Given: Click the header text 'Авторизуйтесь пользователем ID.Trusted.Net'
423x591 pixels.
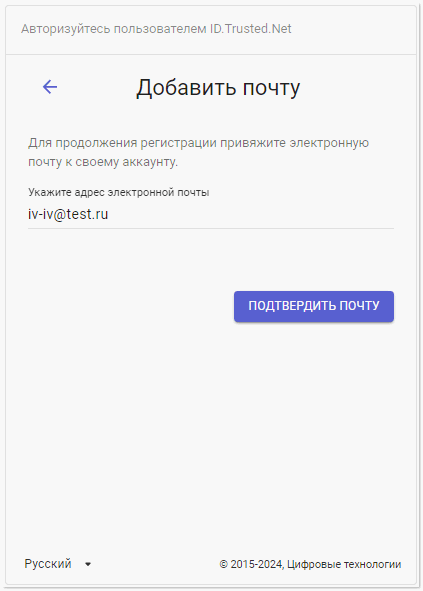Looking at the screenshot, I should [x=156, y=29].
